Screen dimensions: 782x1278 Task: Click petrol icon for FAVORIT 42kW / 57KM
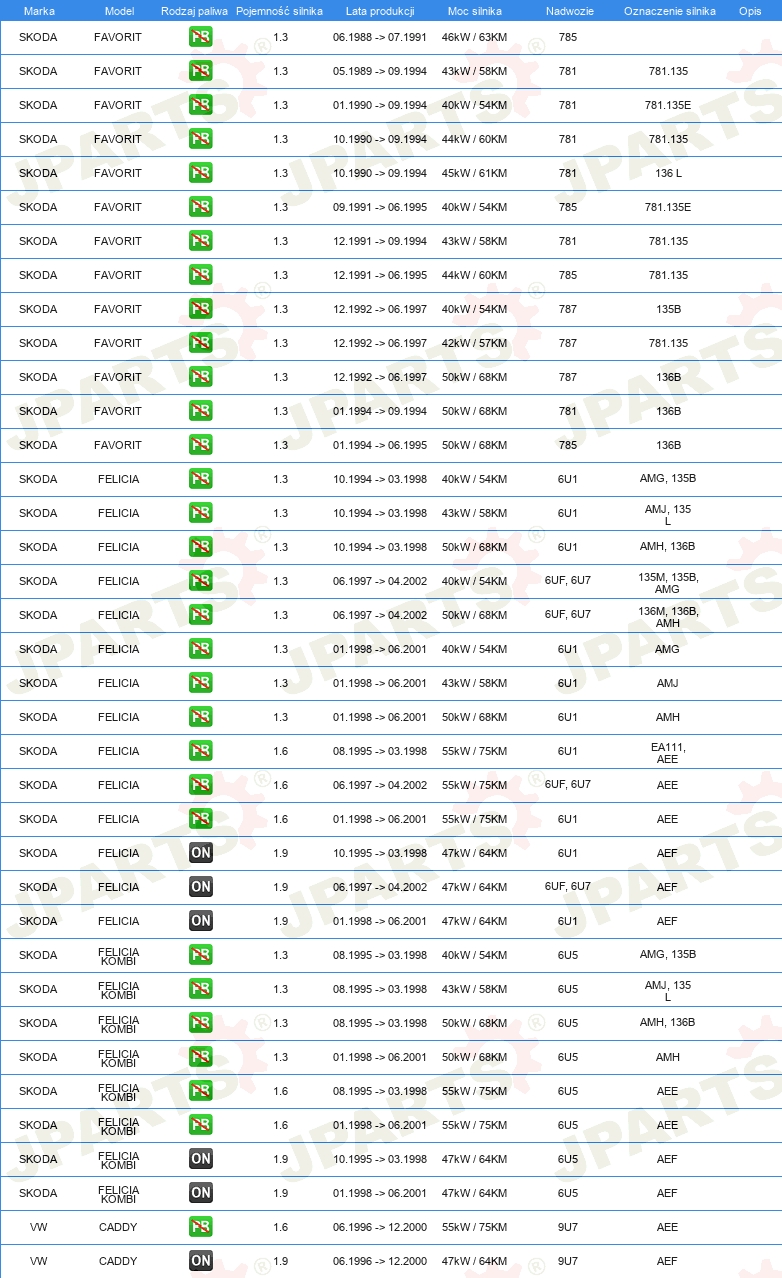[200, 343]
